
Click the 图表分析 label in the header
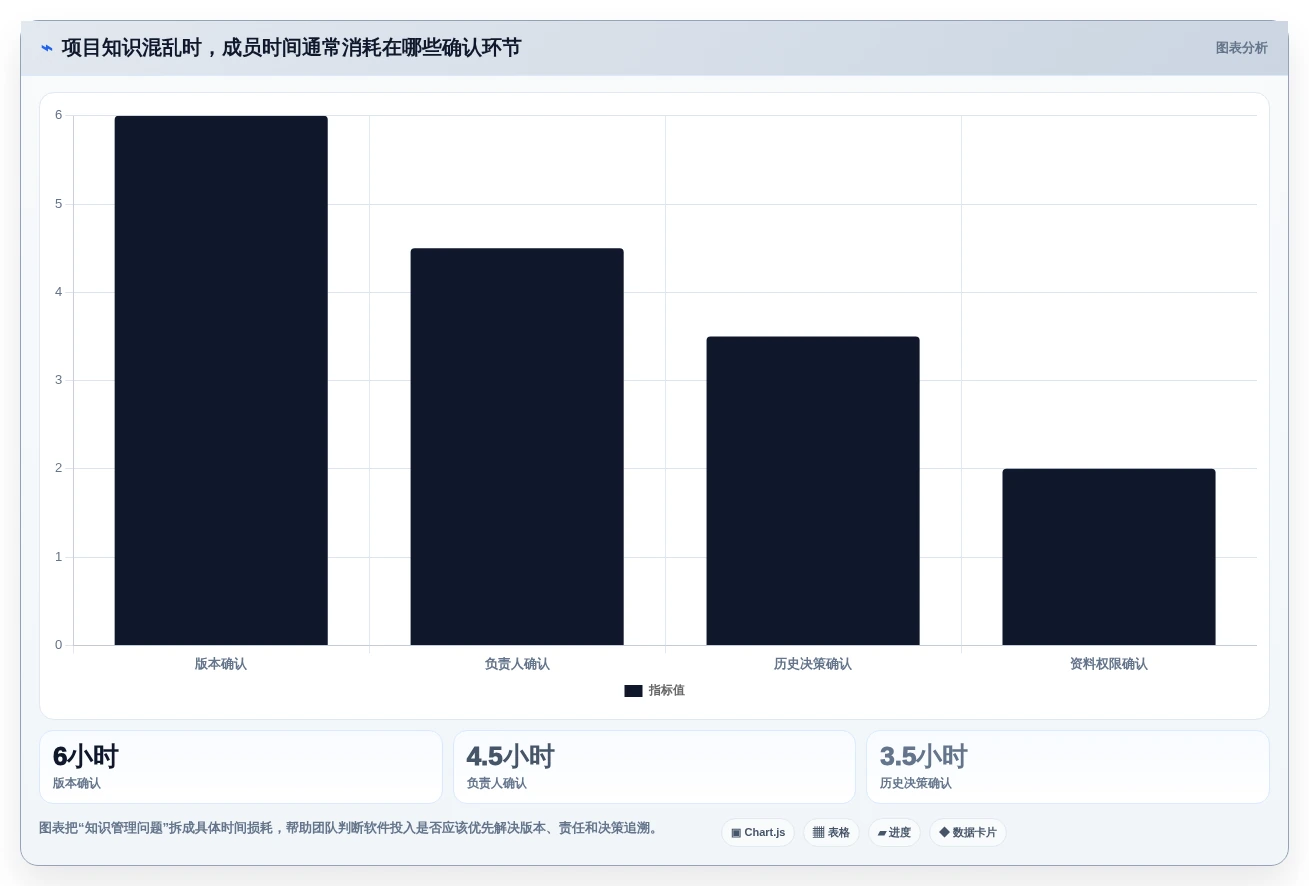point(1241,48)
